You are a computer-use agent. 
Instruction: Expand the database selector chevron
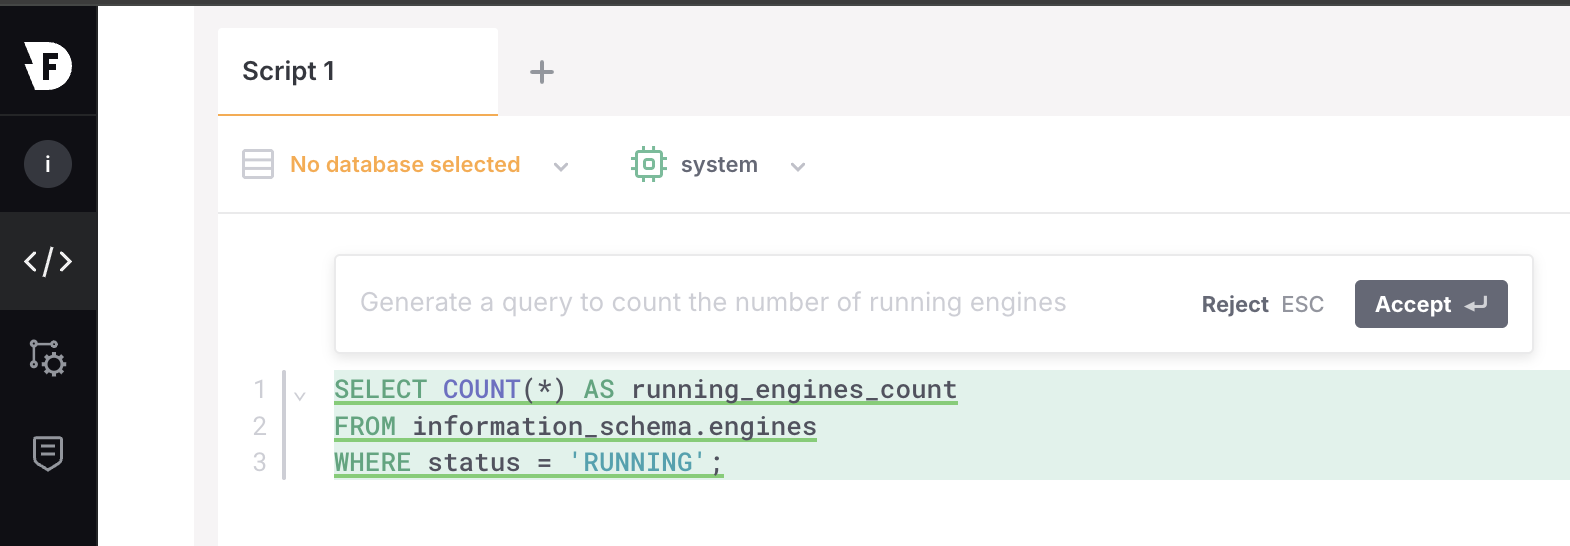(561, 167)
